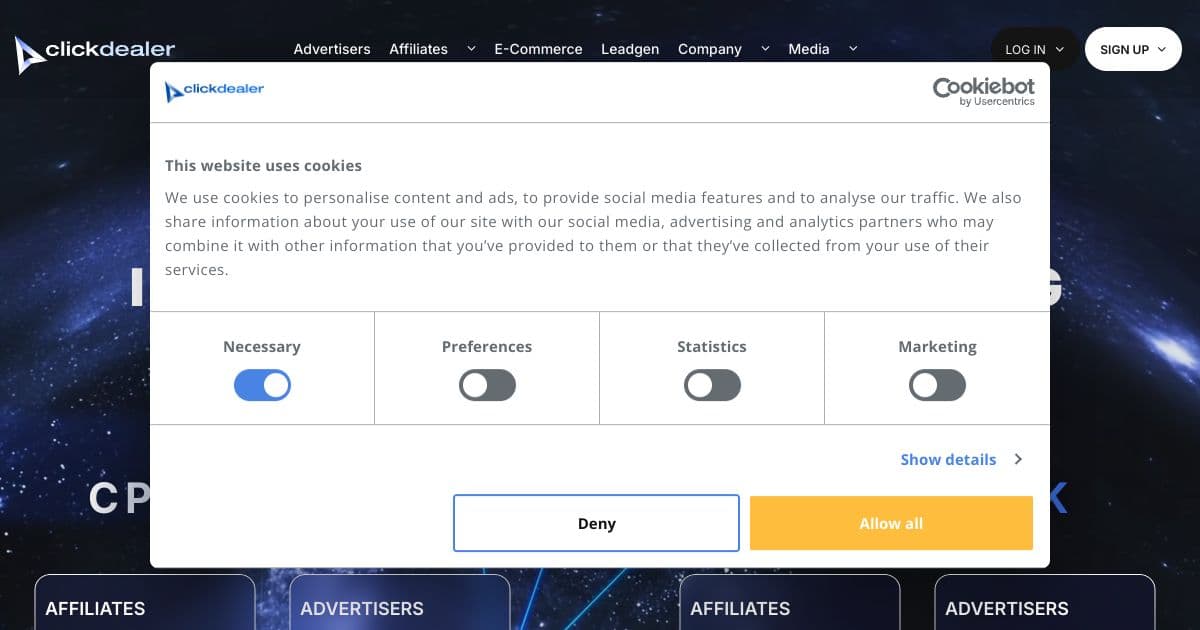Disable the Necessary cookie toggle
The width and height of the screenshot is (1200, 630).
click(262, 385)
